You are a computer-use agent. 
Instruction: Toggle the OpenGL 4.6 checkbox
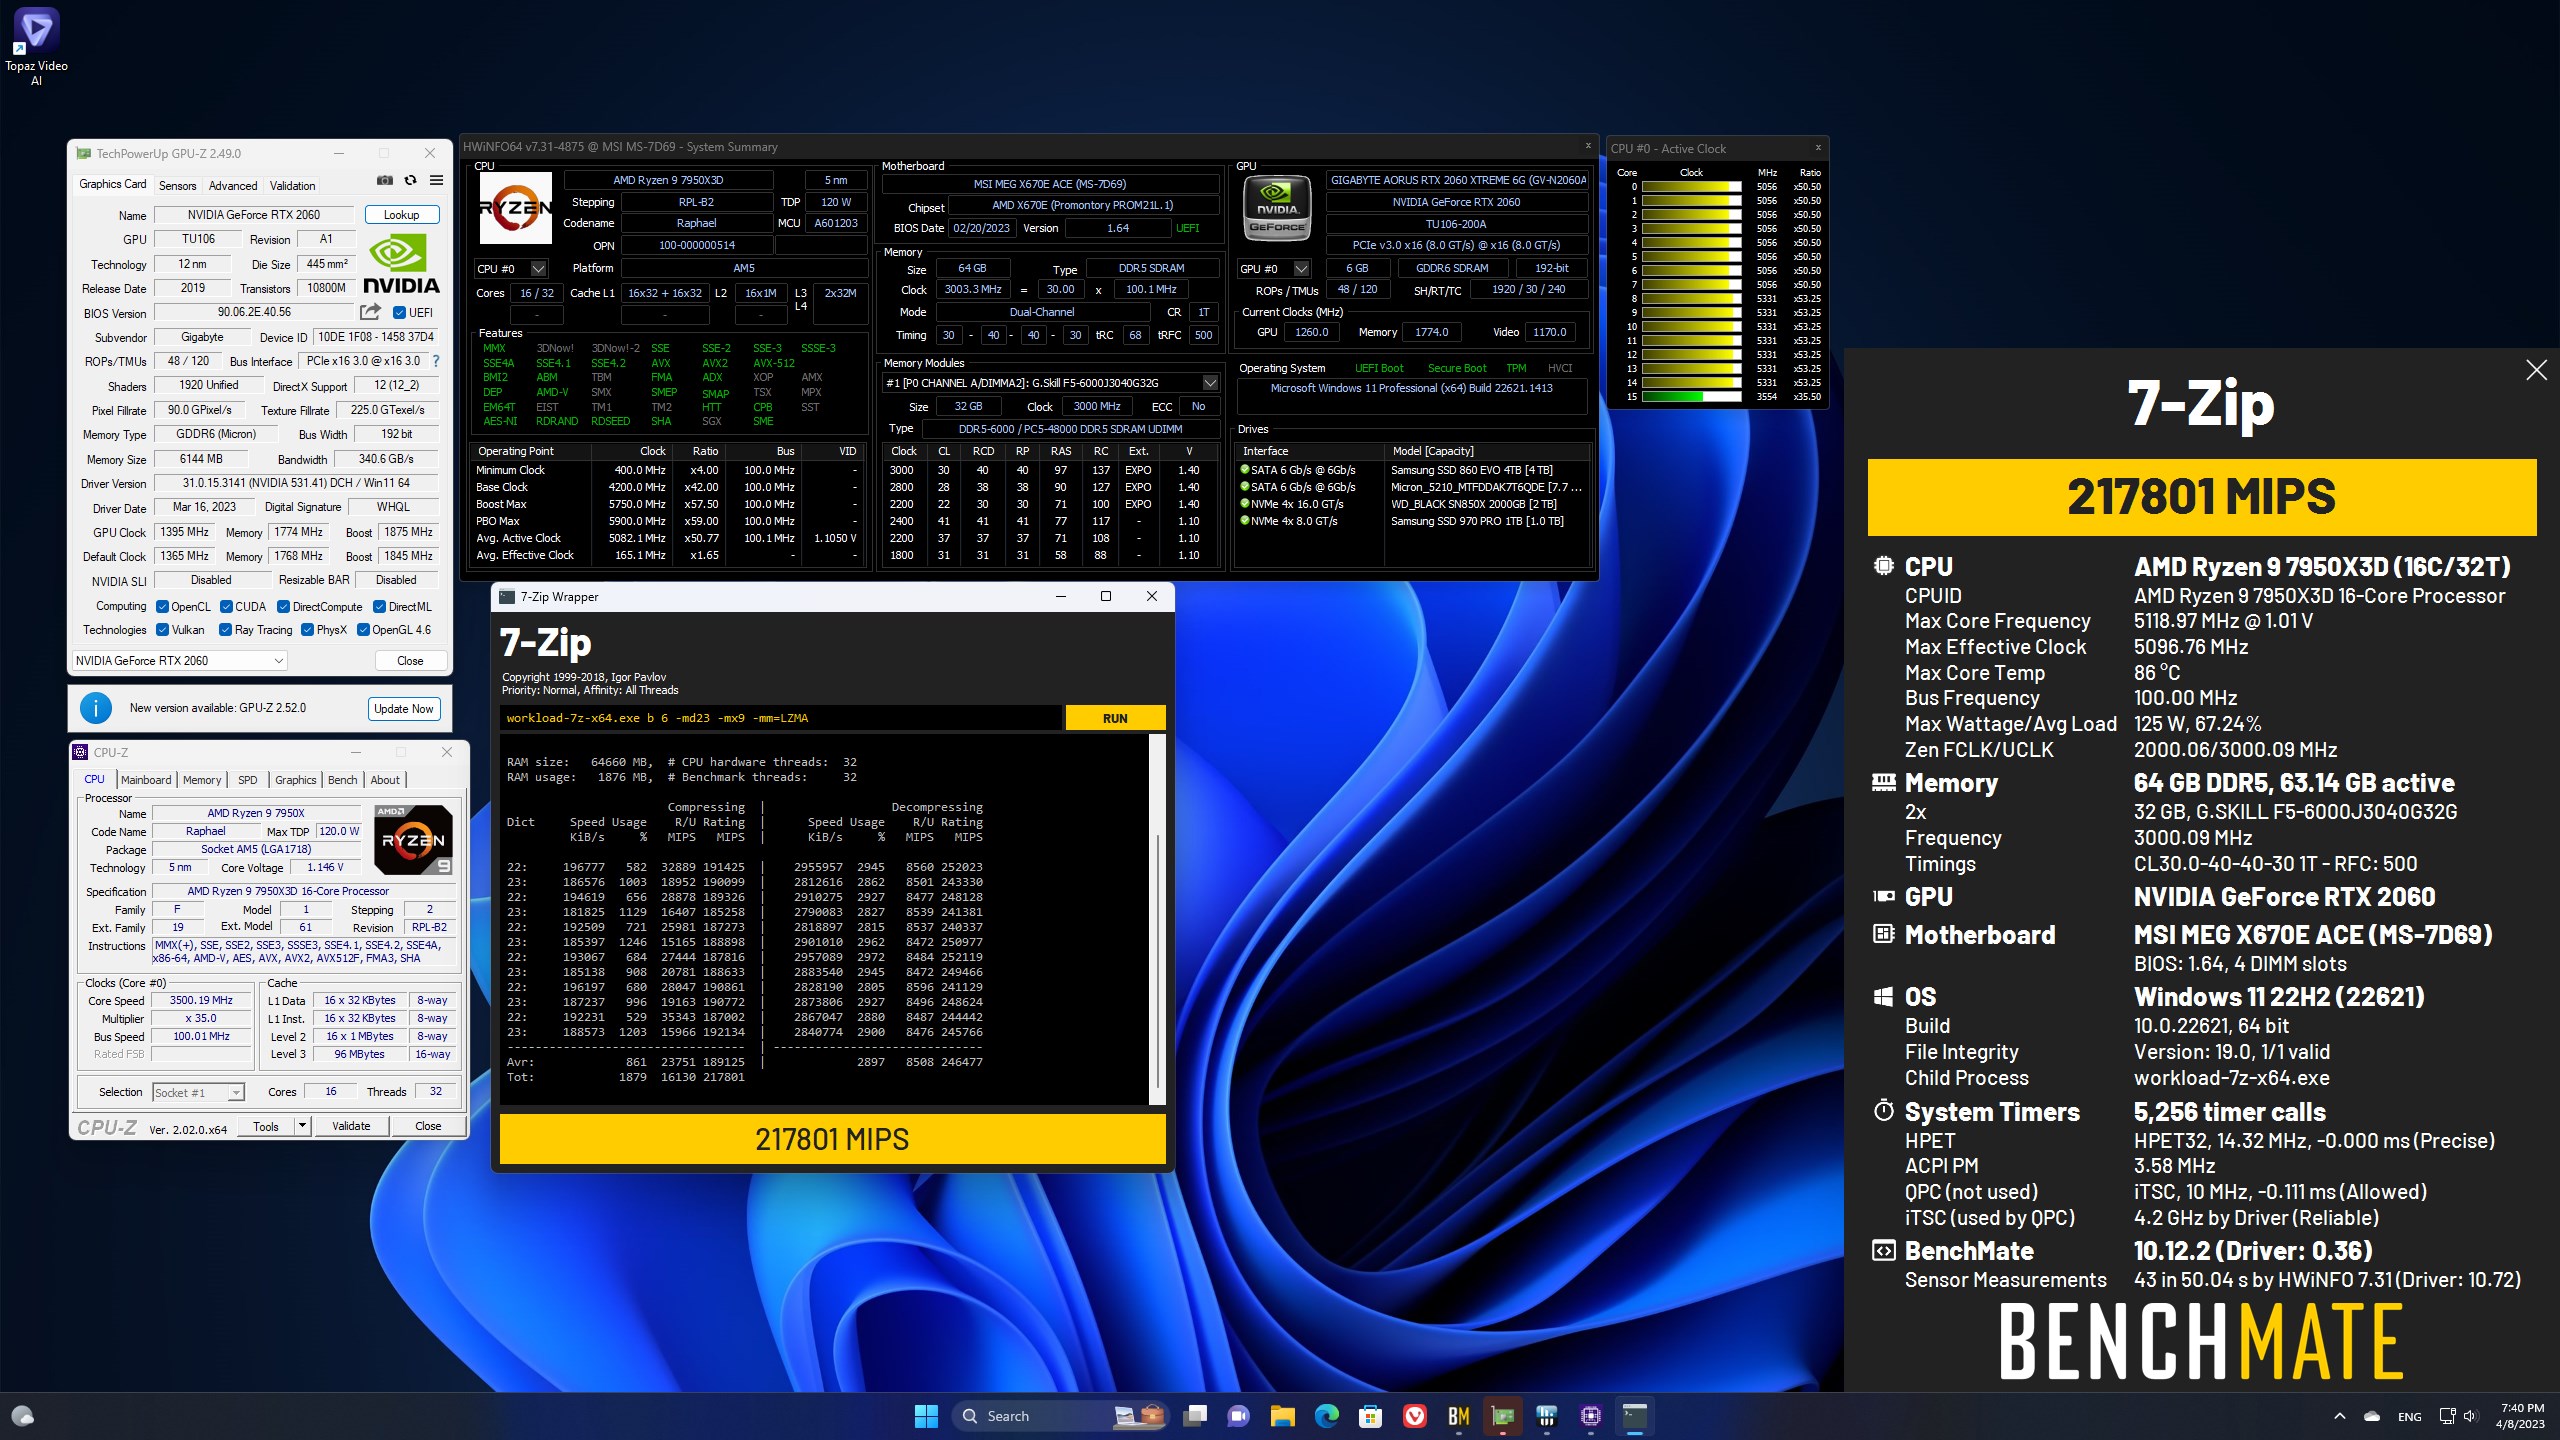[x=364, y=630]
